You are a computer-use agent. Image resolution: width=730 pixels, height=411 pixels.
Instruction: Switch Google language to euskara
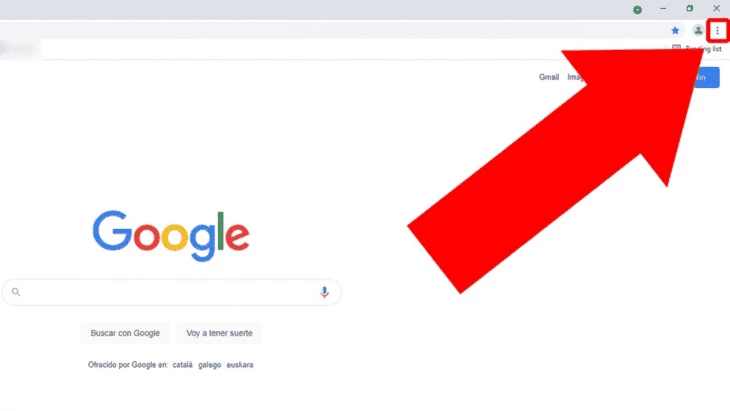coord(240,365)
